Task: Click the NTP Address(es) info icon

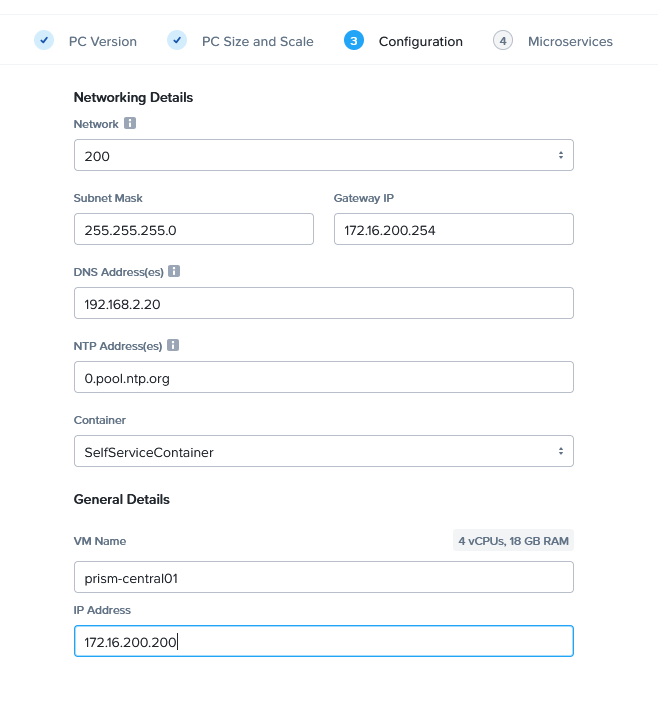Action: (173, 345)
